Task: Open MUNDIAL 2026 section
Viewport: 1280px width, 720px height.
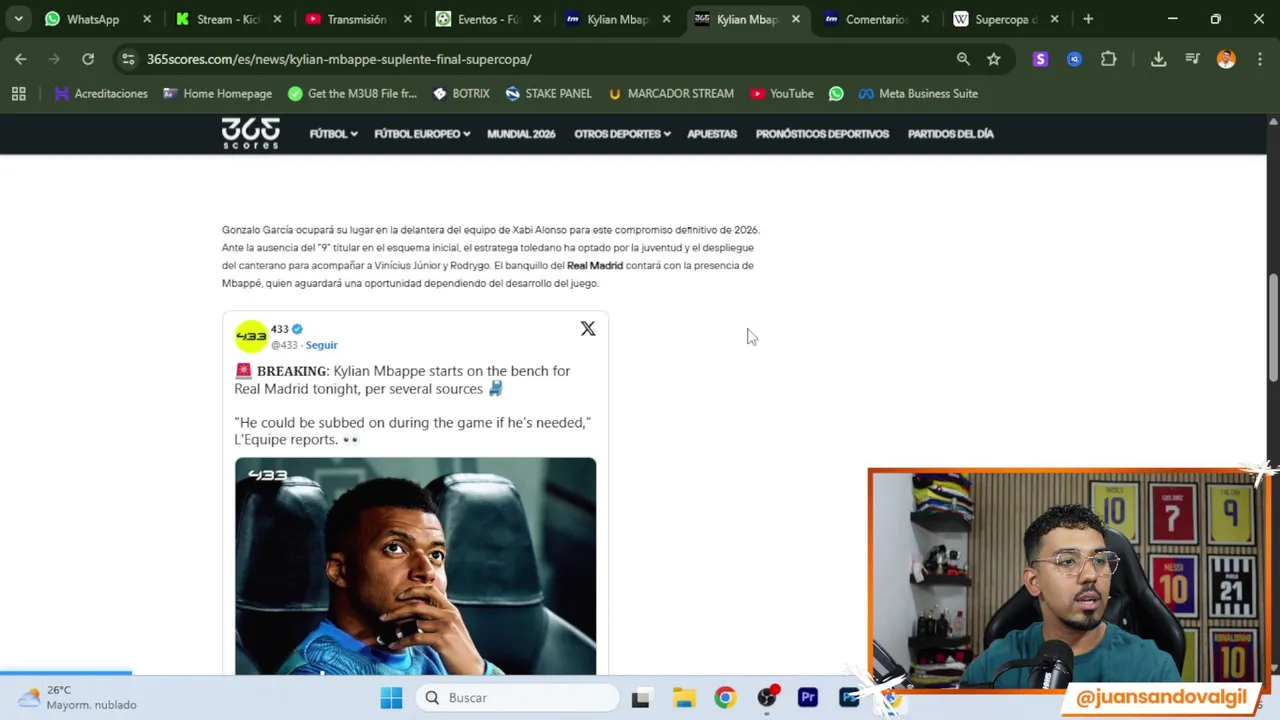Action: coord(521,134)
